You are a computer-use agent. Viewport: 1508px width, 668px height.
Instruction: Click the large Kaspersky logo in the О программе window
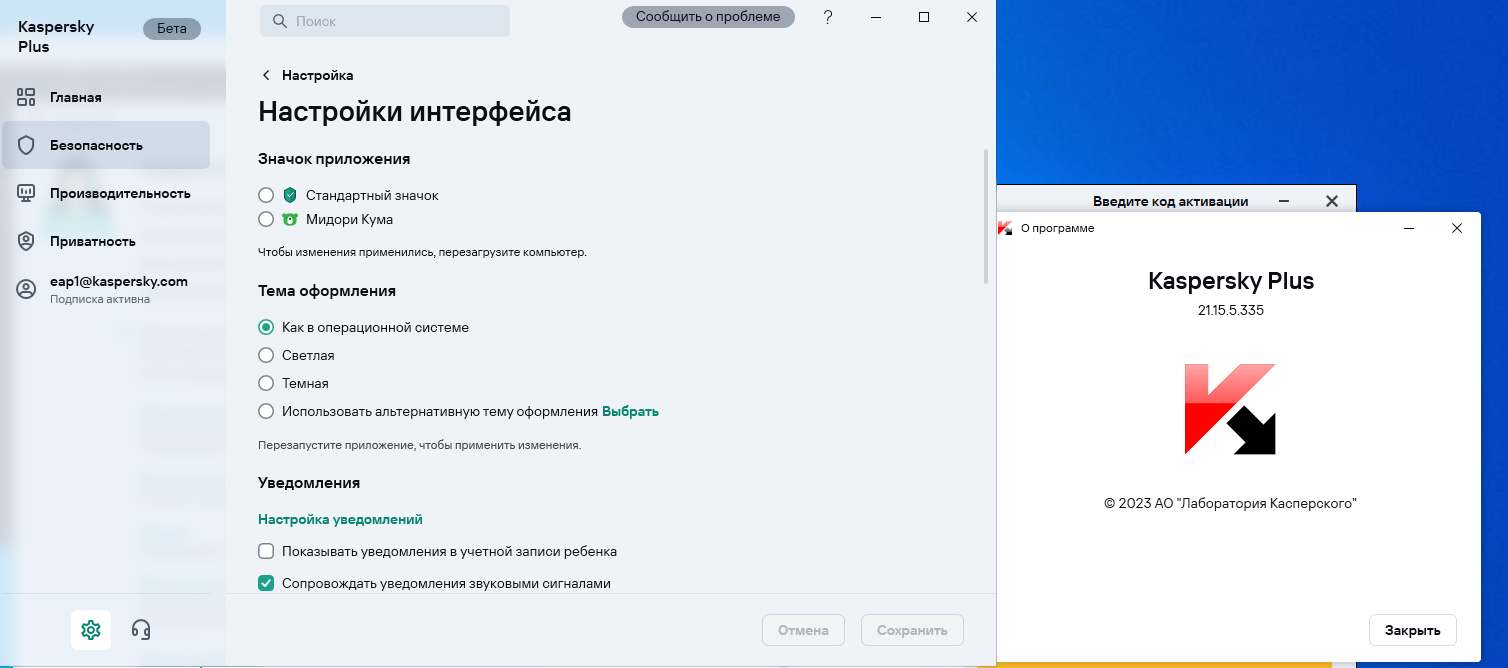click(x=1230, y=409)
